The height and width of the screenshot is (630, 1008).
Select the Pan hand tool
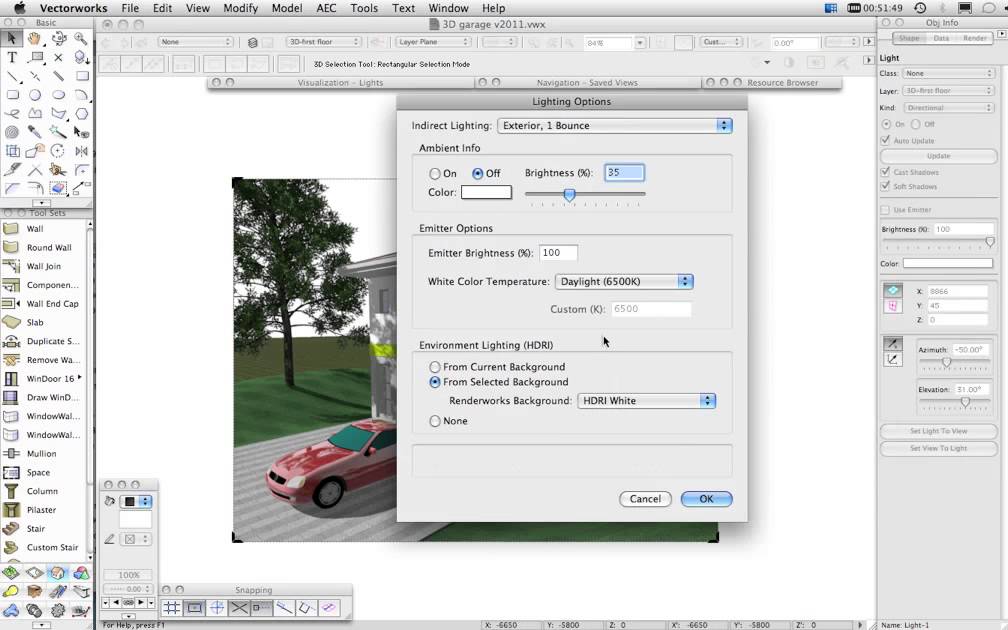coord(35,39)
